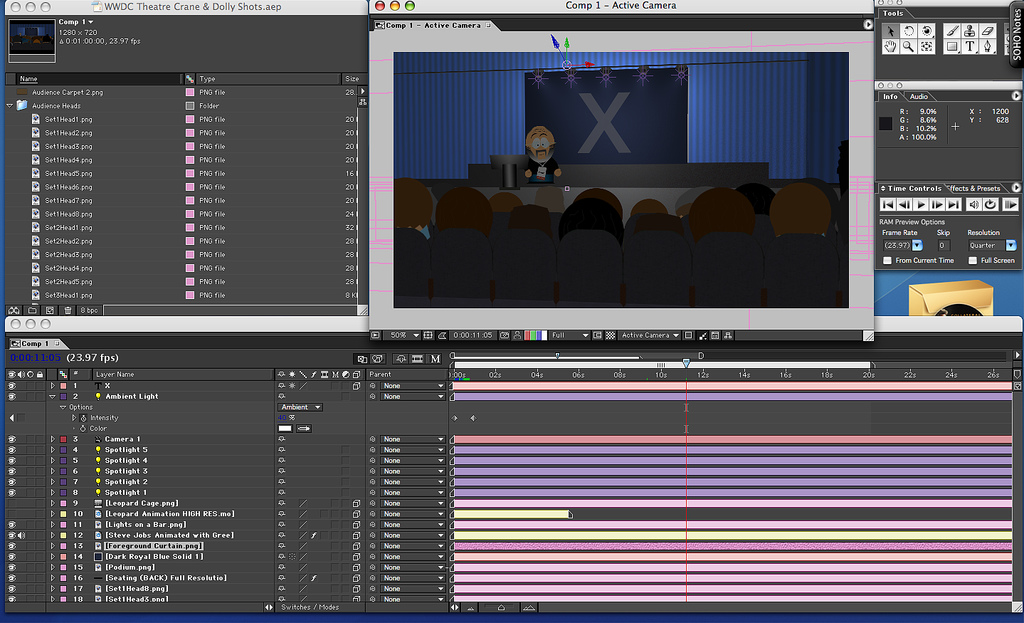Jump to last frame in Time Controls

click(954, 205)
